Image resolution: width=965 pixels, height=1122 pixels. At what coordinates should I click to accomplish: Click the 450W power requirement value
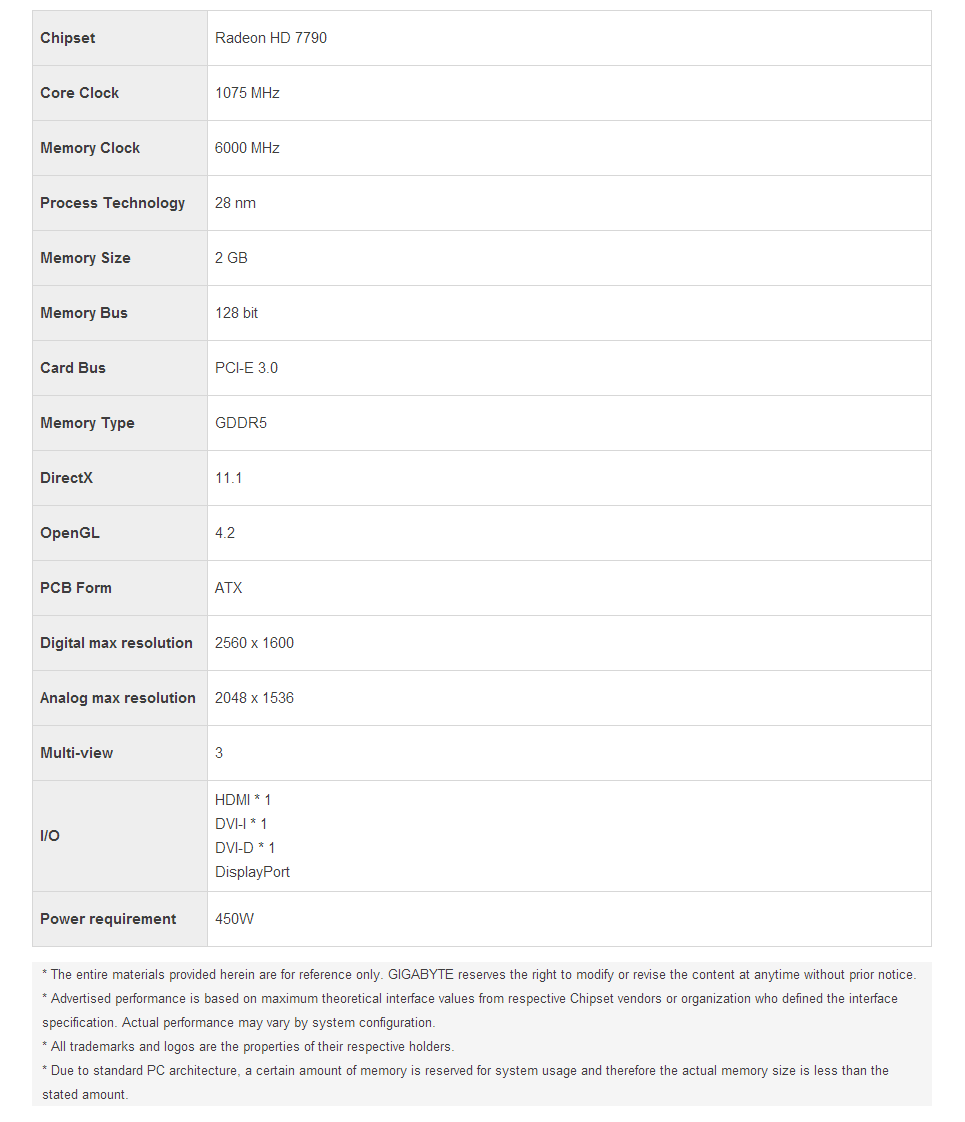click(x=234, y=919)
